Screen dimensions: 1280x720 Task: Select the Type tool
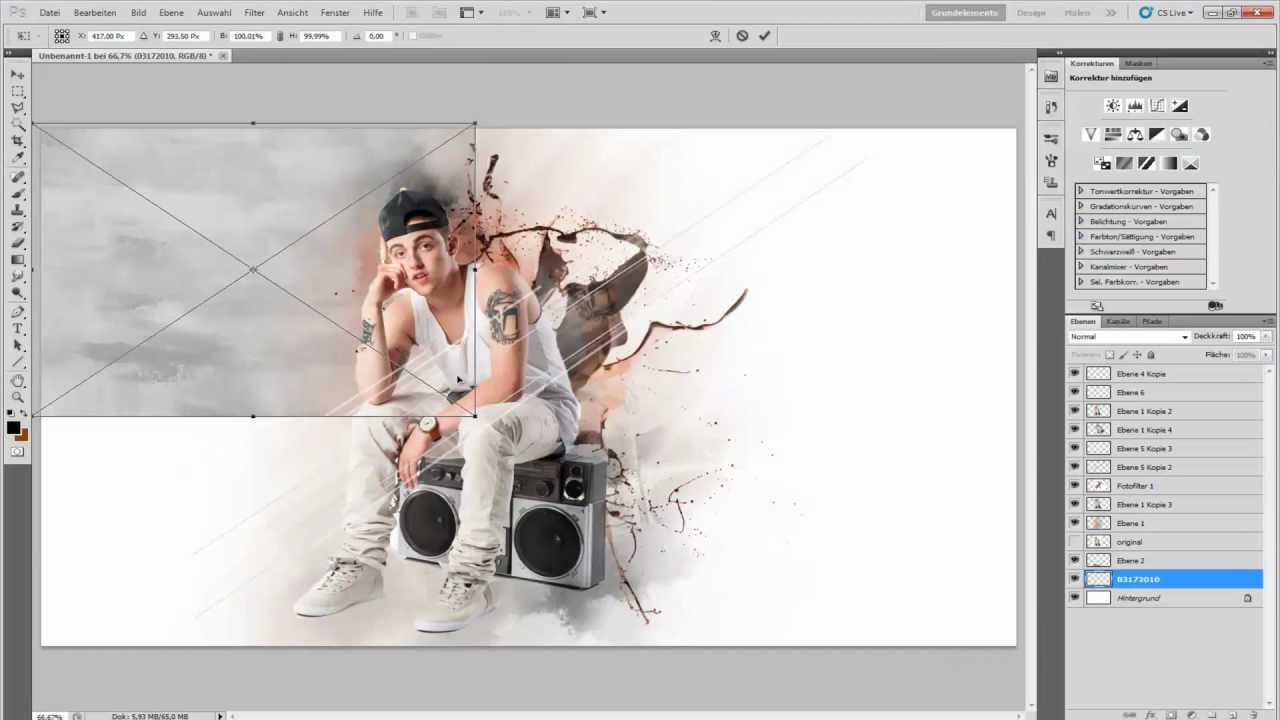pos(18,329)
